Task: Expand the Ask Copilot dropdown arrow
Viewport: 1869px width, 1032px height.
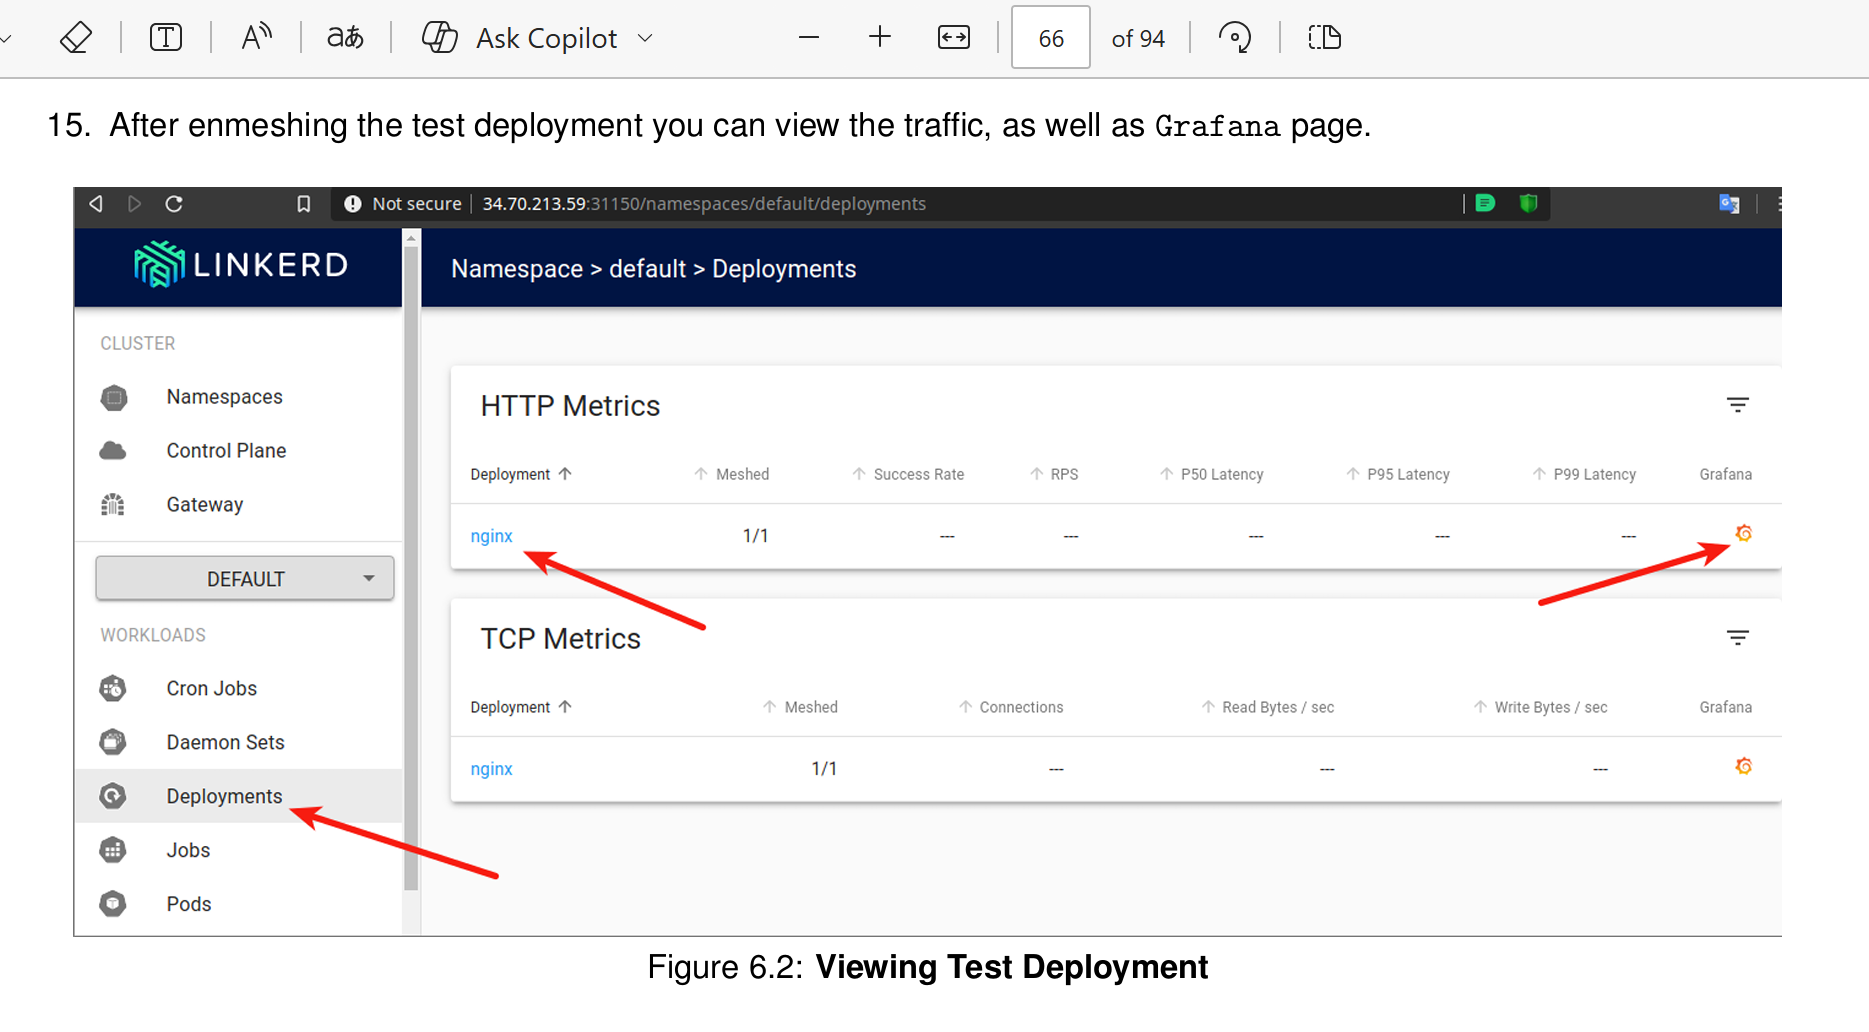Action: coord(645,38)
